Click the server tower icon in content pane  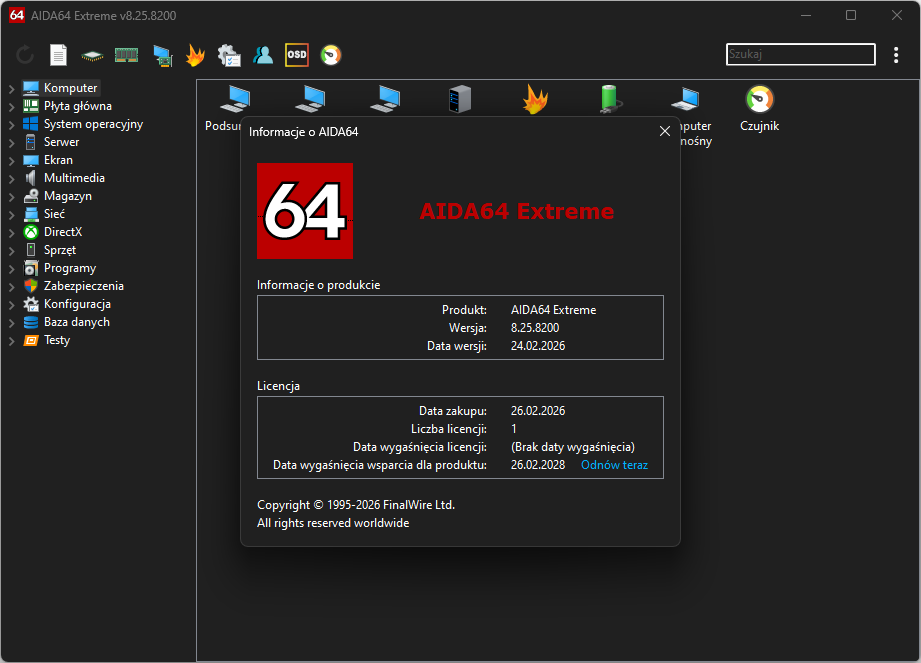coord(460,99)
